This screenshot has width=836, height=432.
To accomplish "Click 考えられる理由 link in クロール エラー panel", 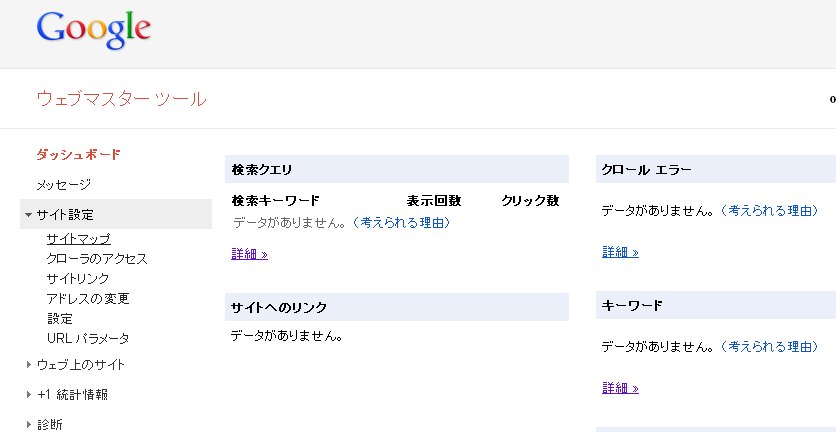I will (x=770, y=210).
